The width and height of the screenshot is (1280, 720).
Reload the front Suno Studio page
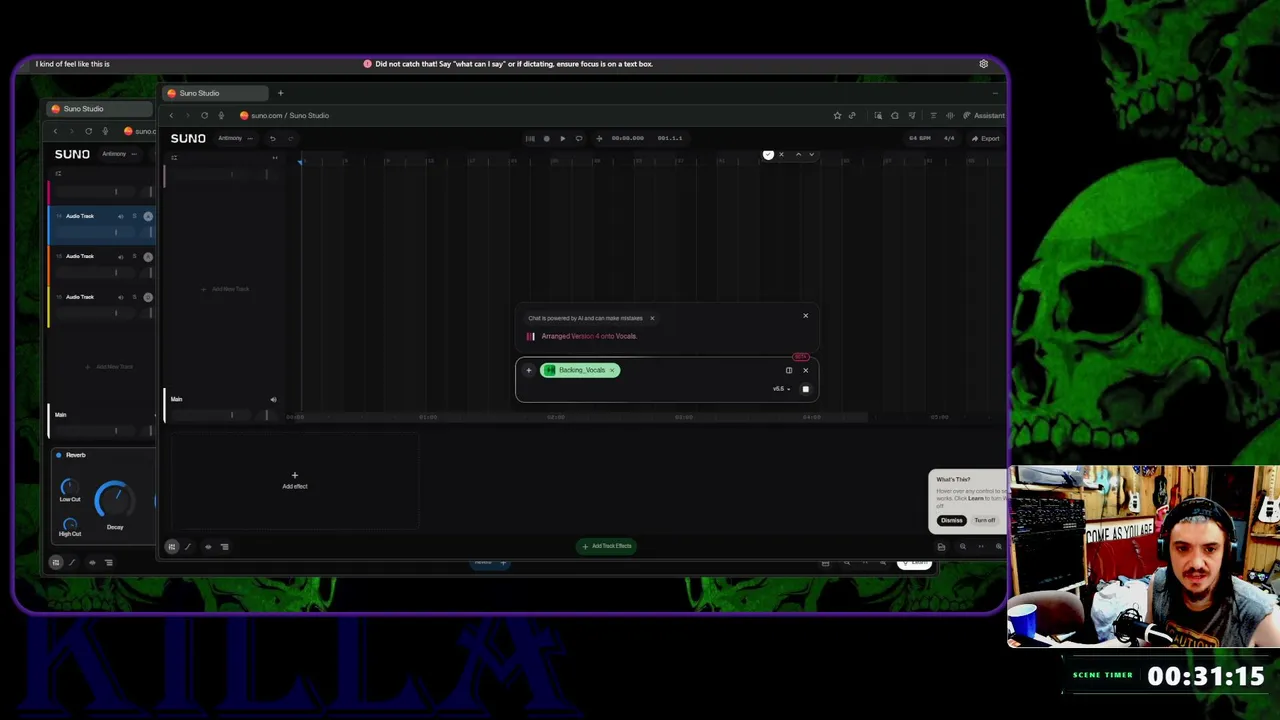(204, 115)
